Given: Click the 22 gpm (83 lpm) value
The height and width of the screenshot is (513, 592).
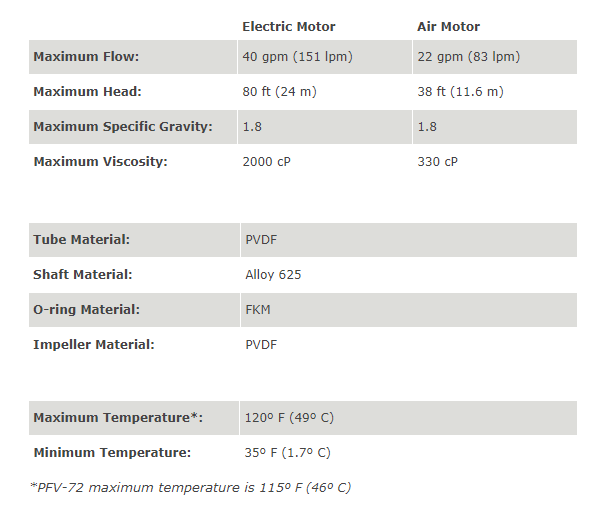Looking at the screenshot, I should point(469,57).
